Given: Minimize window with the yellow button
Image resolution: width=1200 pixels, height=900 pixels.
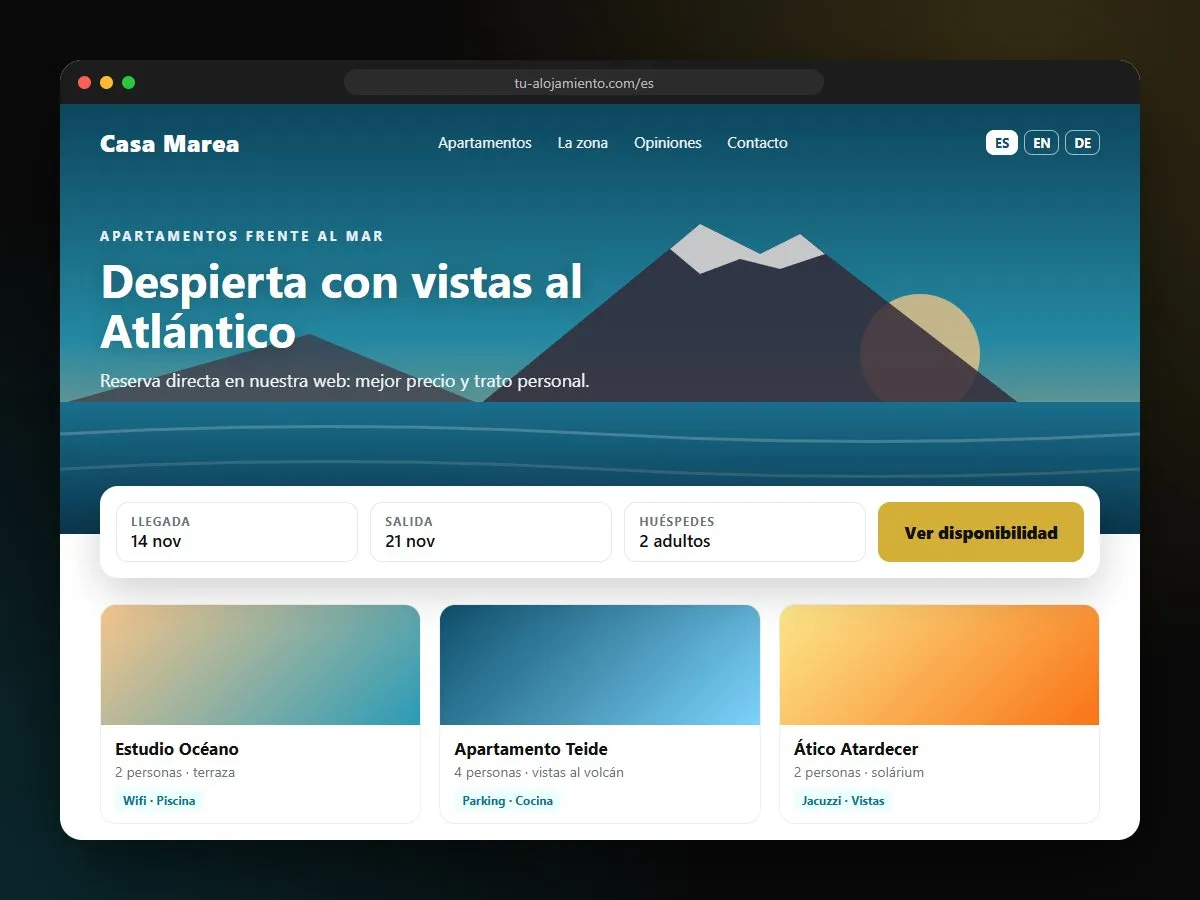Looking at the screenshot, I should tap(107, 83).
